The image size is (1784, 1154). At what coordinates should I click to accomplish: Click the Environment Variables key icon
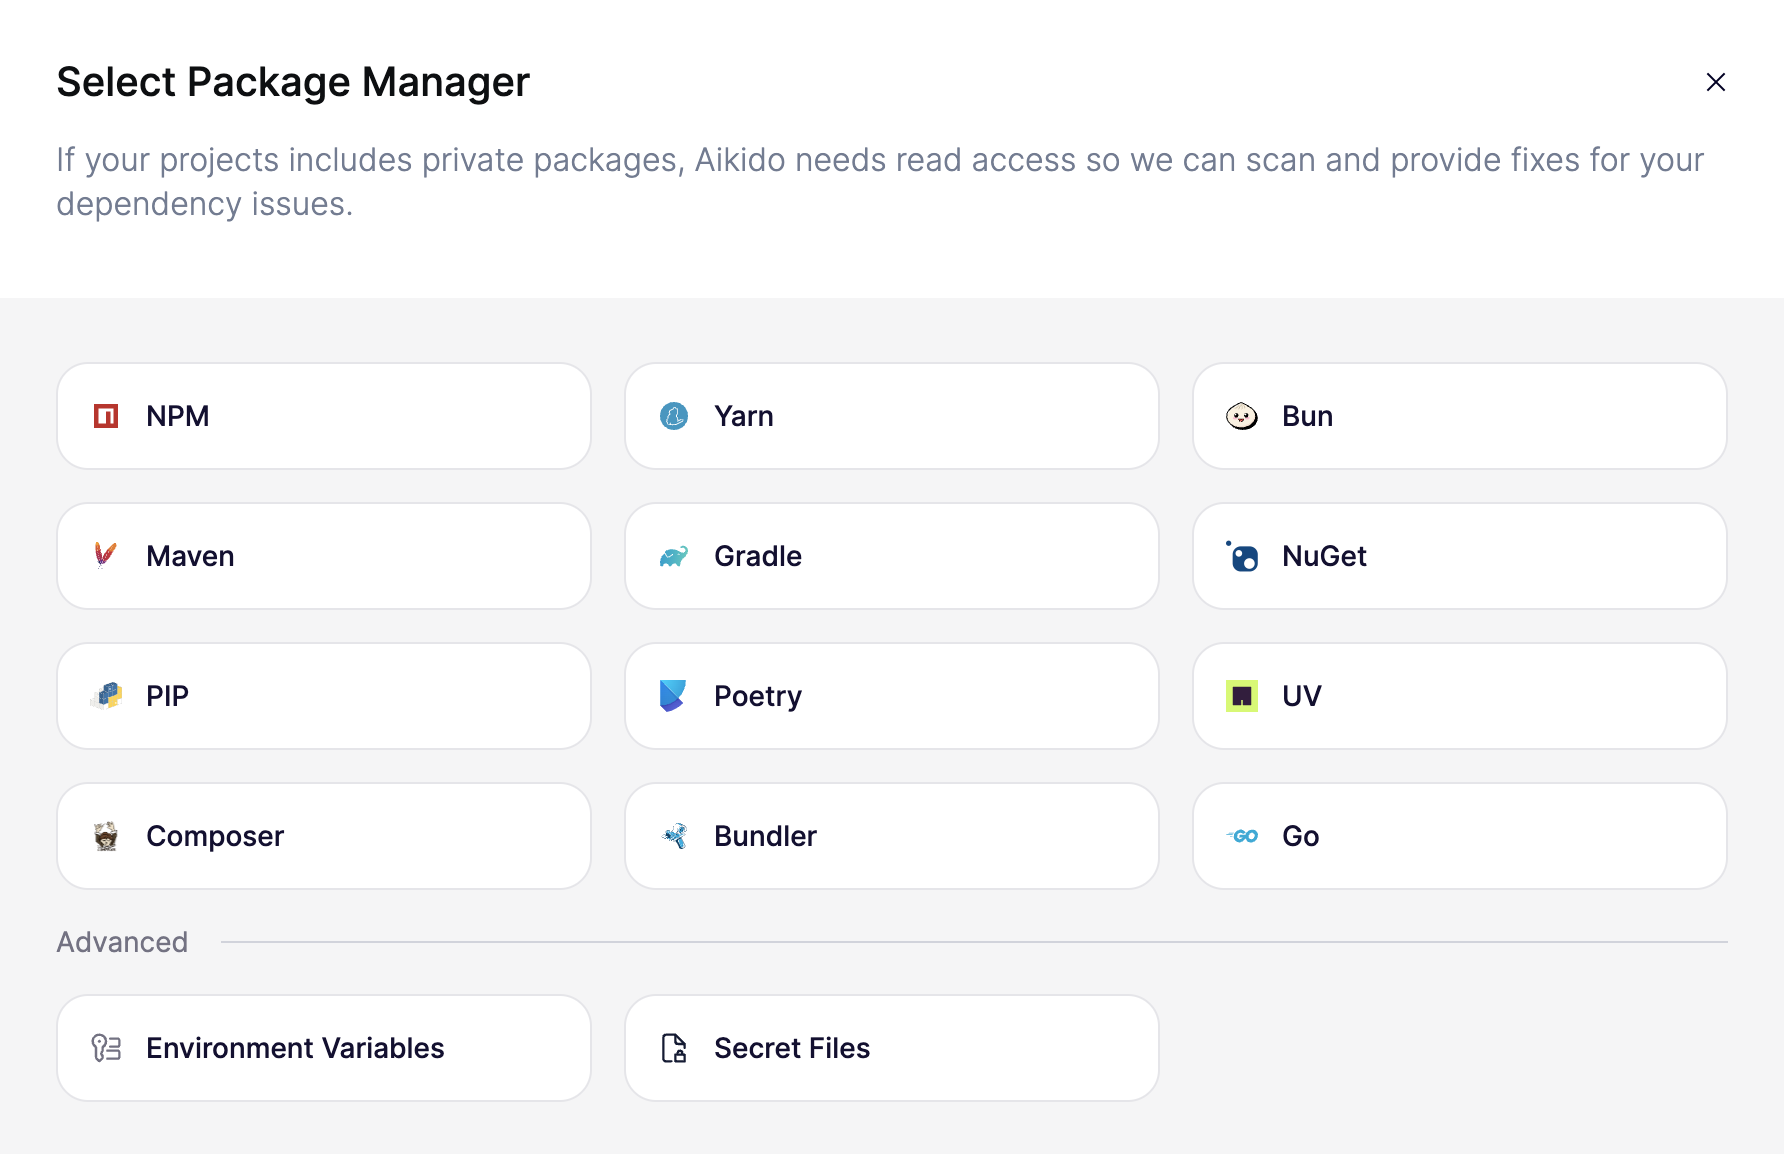106,1048
